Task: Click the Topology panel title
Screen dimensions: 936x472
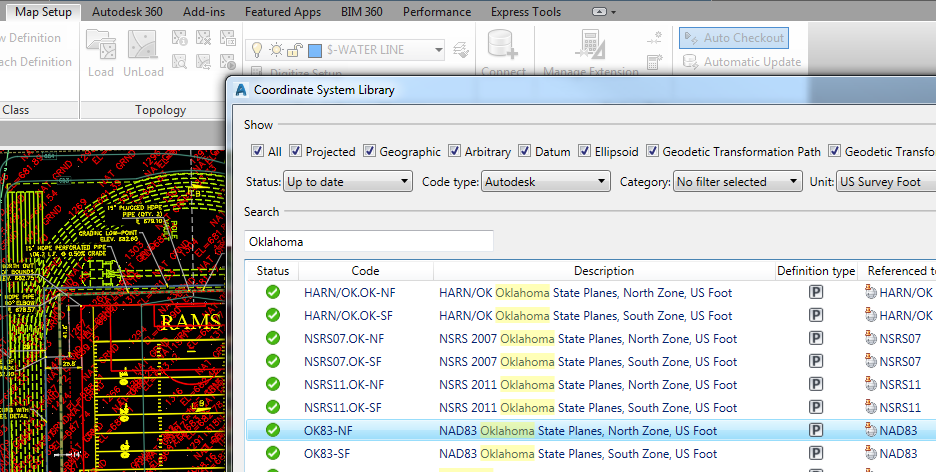Action: tap(160, 110)
